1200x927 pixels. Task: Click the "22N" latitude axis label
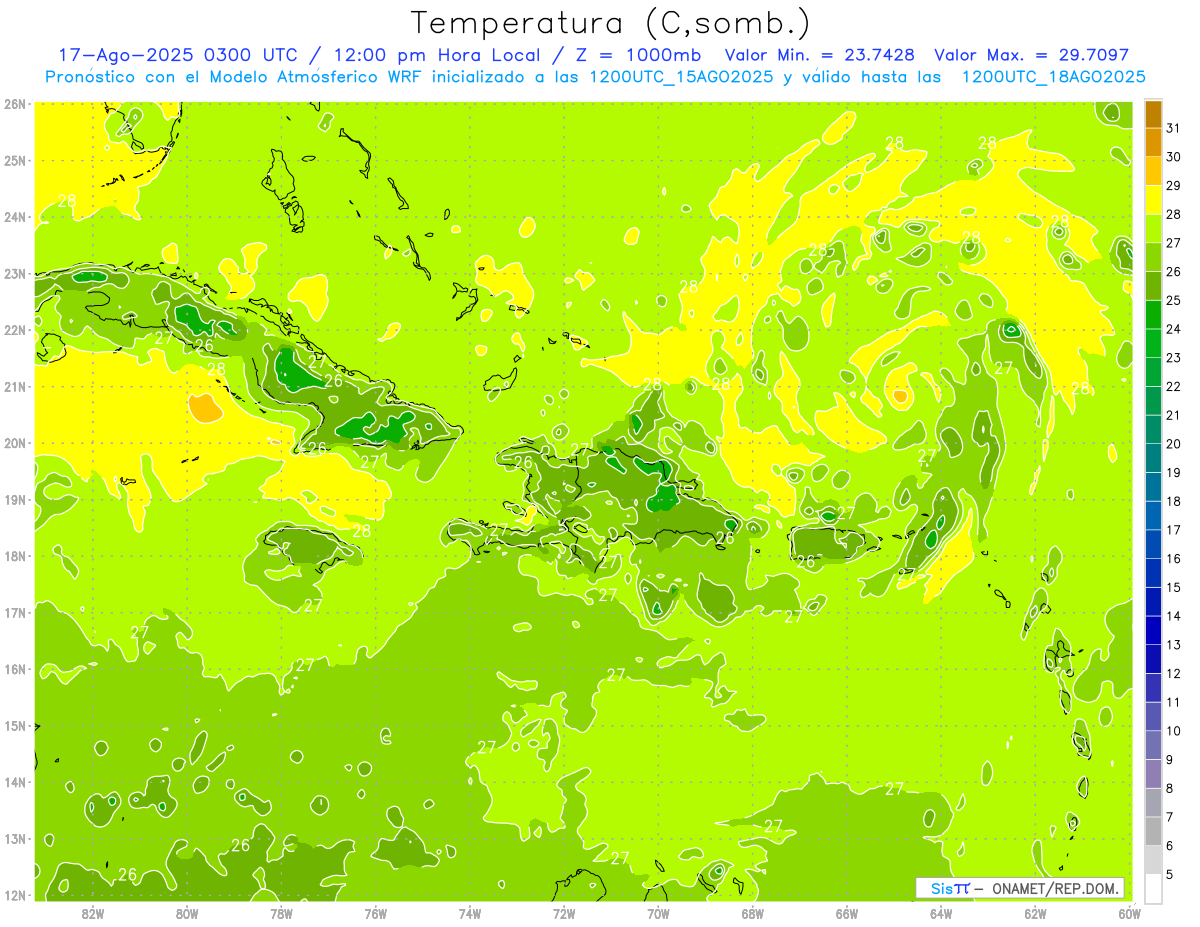point(15,330)
